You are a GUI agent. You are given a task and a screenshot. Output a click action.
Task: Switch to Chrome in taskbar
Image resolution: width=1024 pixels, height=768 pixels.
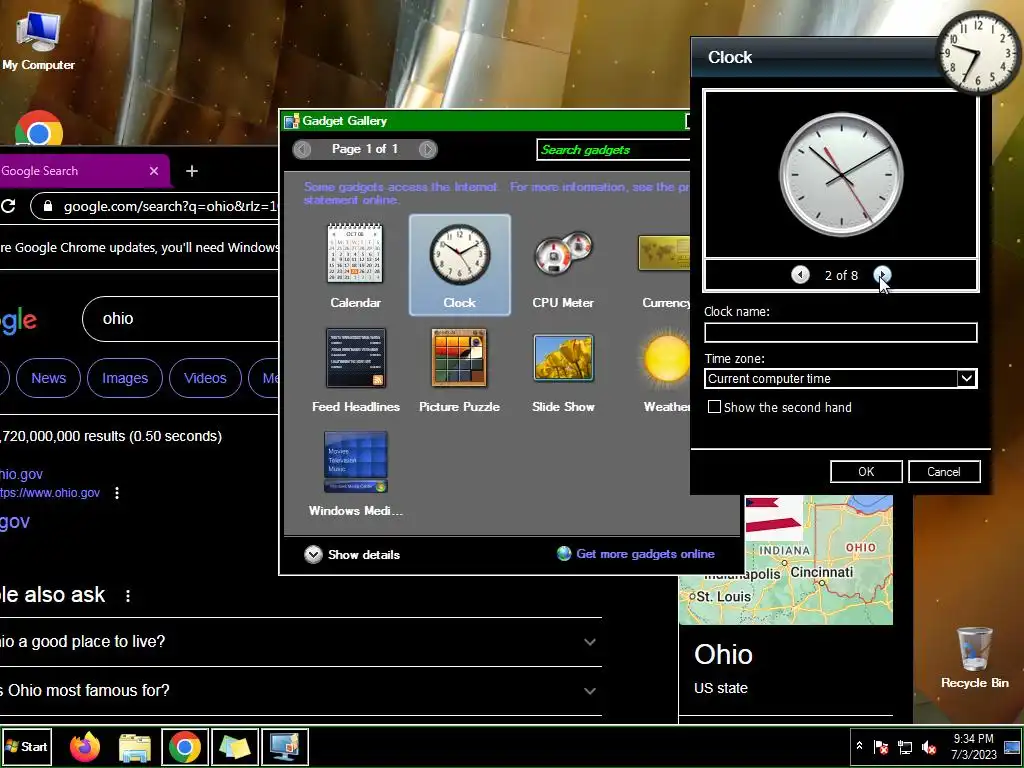point(185,746)
